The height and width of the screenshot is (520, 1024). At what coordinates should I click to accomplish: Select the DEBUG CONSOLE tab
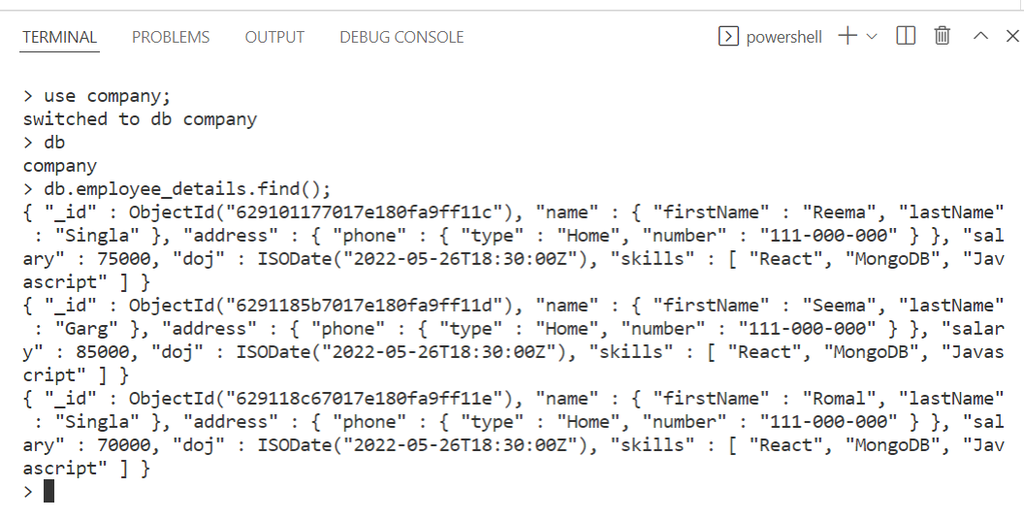[x=401, y=37]
